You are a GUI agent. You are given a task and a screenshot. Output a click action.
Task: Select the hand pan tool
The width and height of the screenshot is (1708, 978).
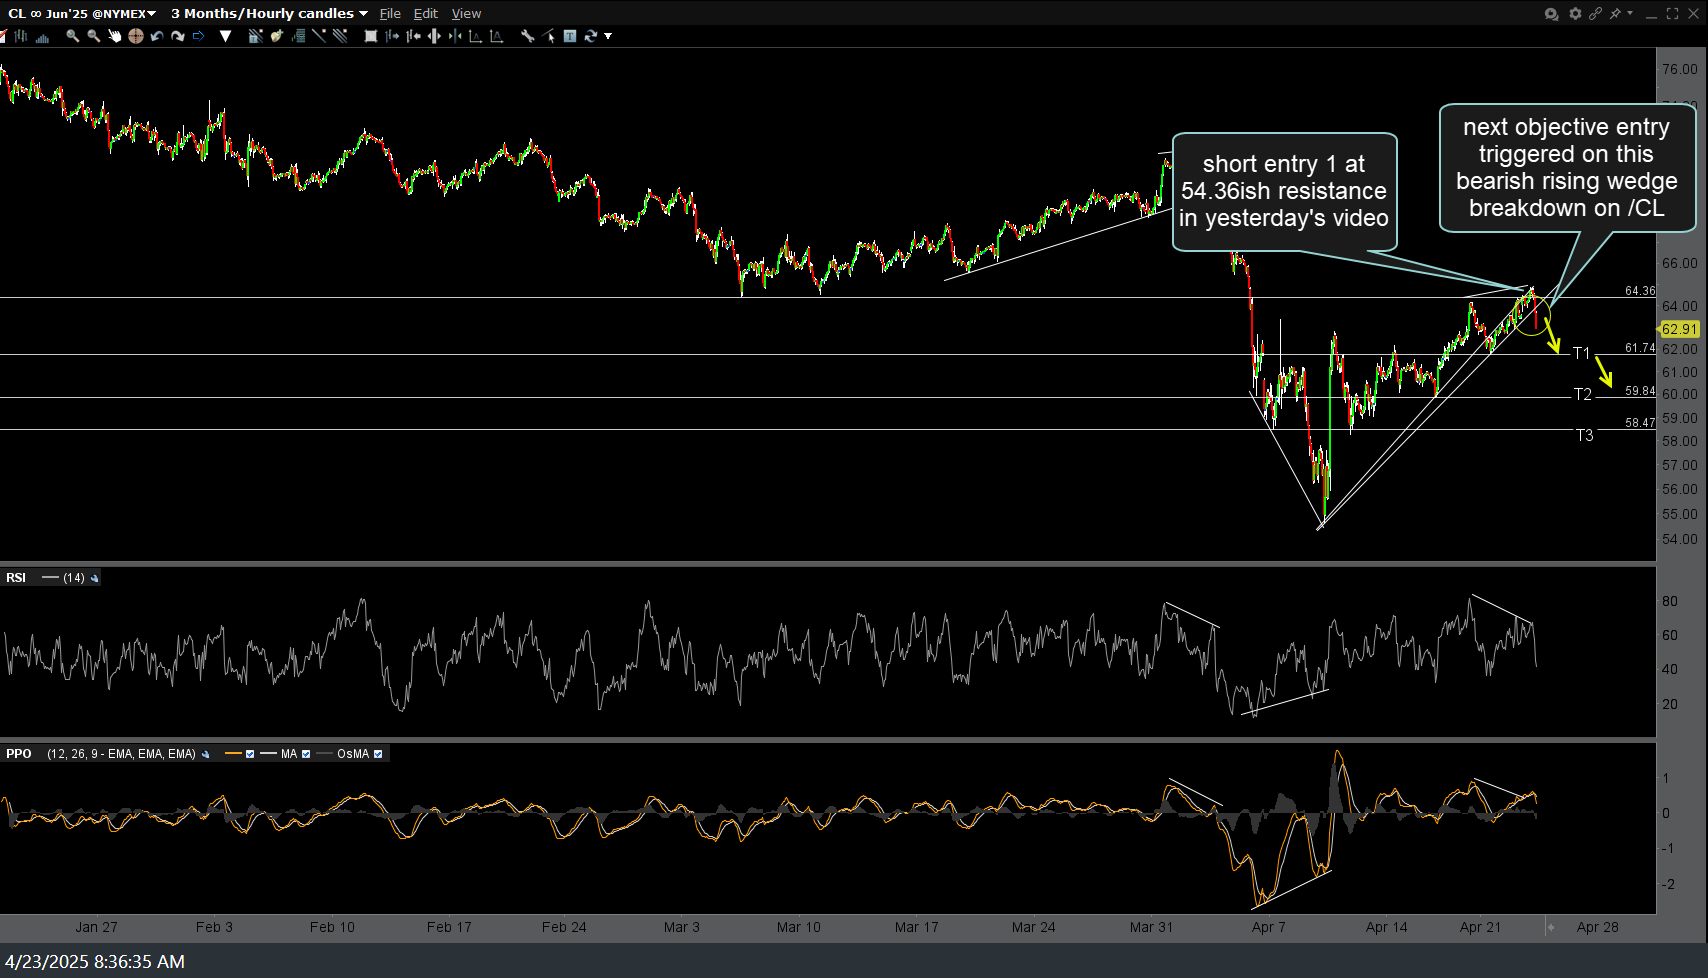115,36
